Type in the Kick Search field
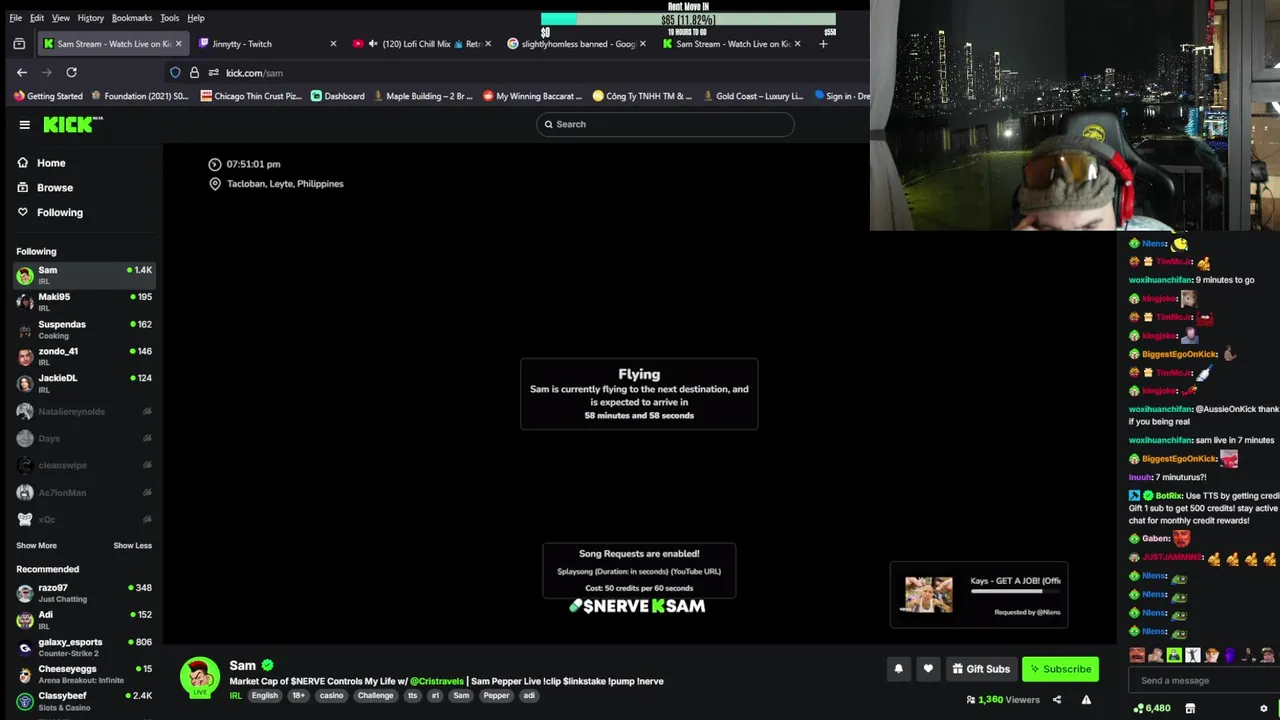1280x720 pixels. point(665,124)
